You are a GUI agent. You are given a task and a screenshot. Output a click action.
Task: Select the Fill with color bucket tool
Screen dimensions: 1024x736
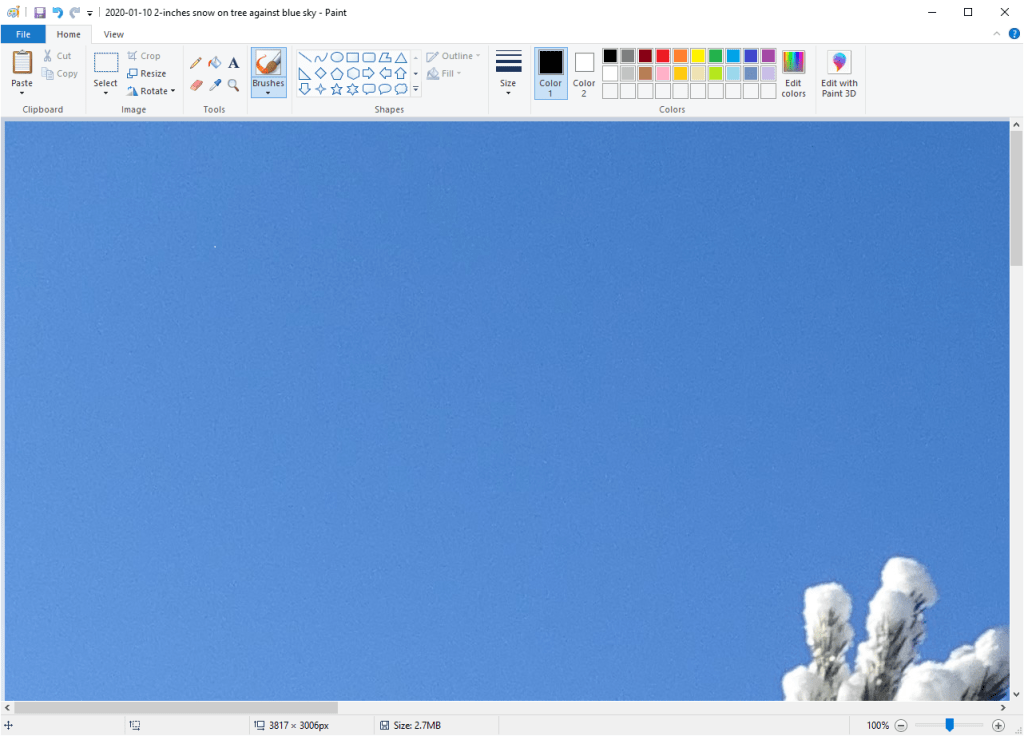pyautogui.click(x=215, y=63)
